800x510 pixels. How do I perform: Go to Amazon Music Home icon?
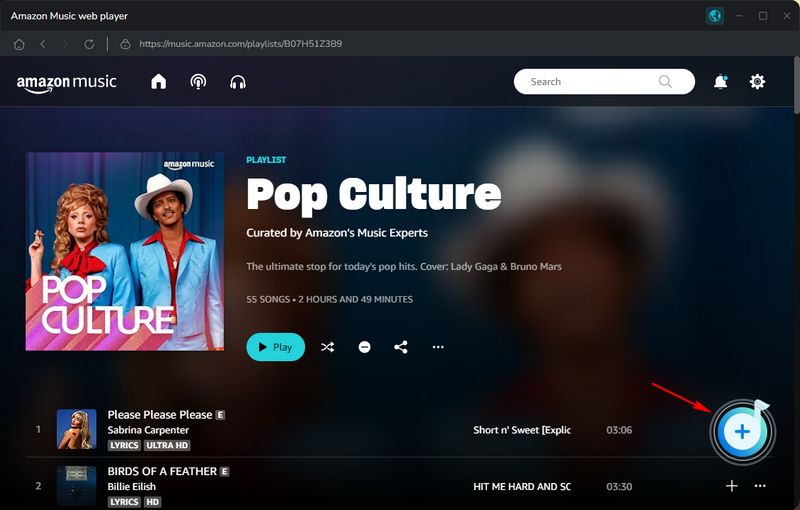tap(158, 82)
